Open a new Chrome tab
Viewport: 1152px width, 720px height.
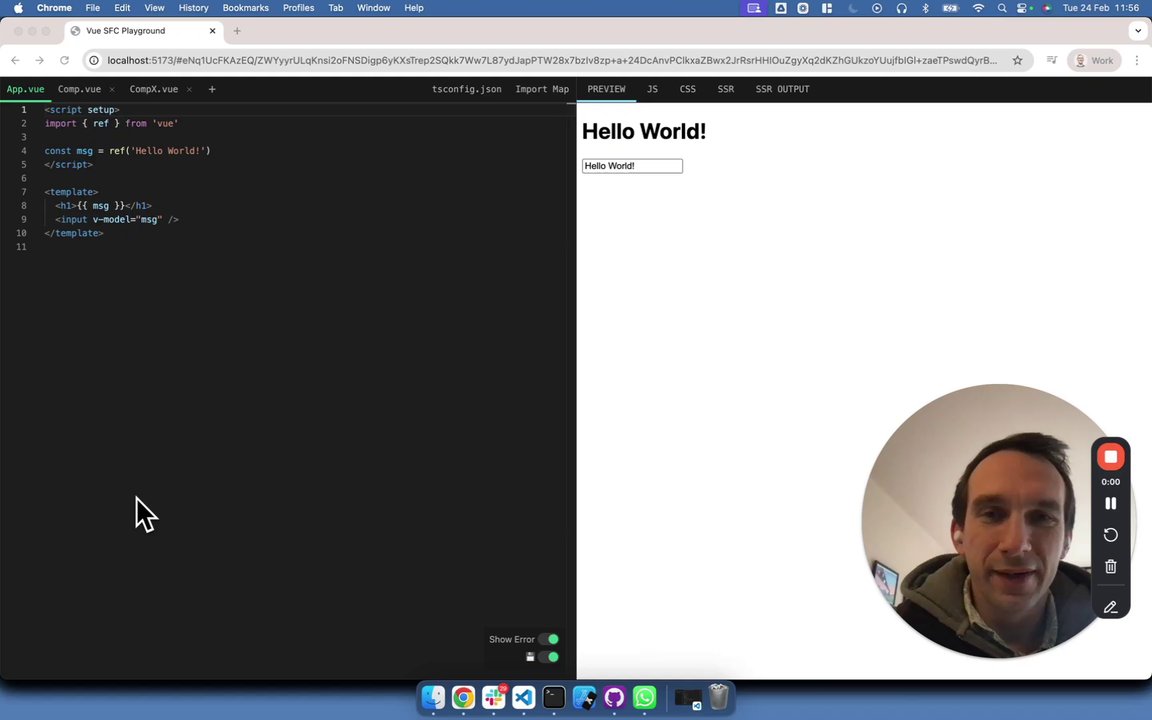pos(237,31)
